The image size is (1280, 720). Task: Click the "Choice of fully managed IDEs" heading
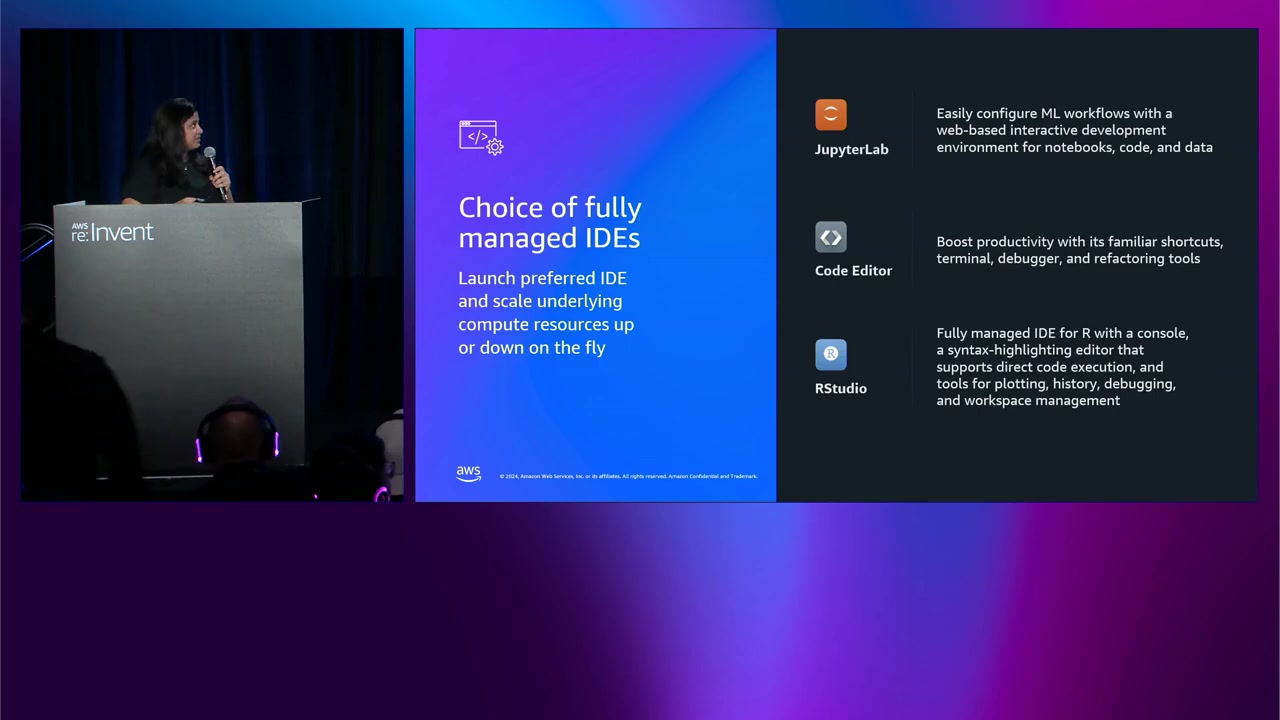pyautogui.click(x=550, y=222)
